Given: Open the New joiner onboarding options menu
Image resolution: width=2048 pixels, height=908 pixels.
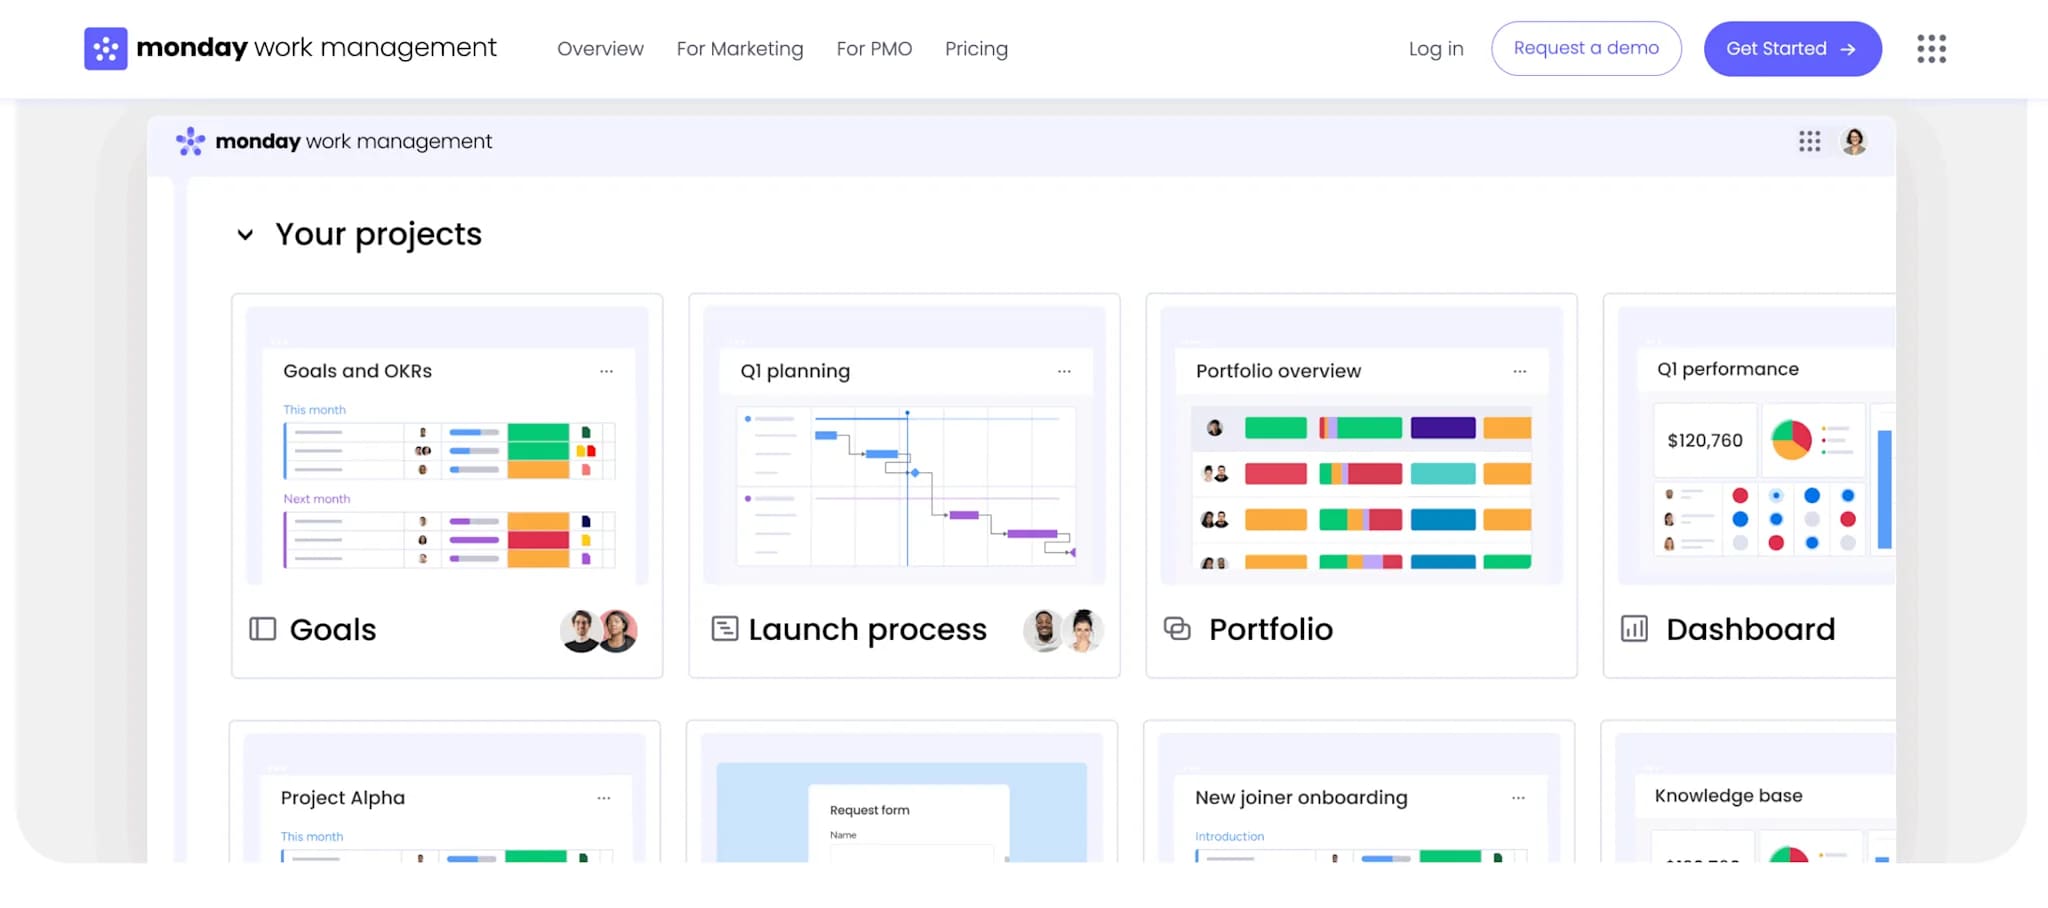Looking at the screenshot, I should point(1518,798).
